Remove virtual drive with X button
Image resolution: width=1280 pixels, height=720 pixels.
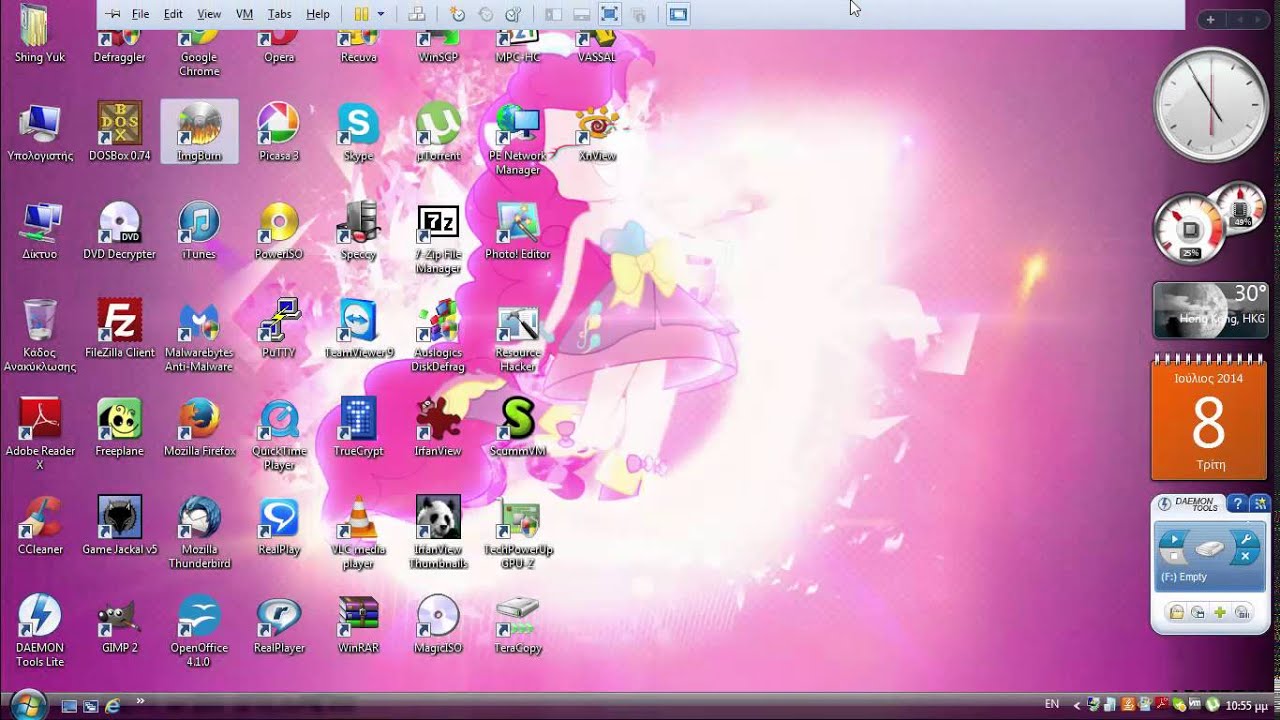(1246, 556)
